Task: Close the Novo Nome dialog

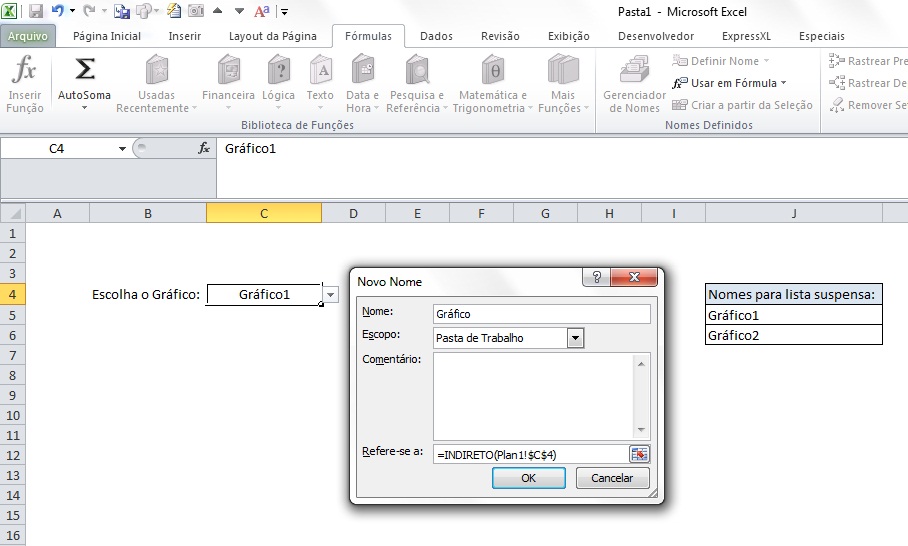Action: tap(634, 277)
